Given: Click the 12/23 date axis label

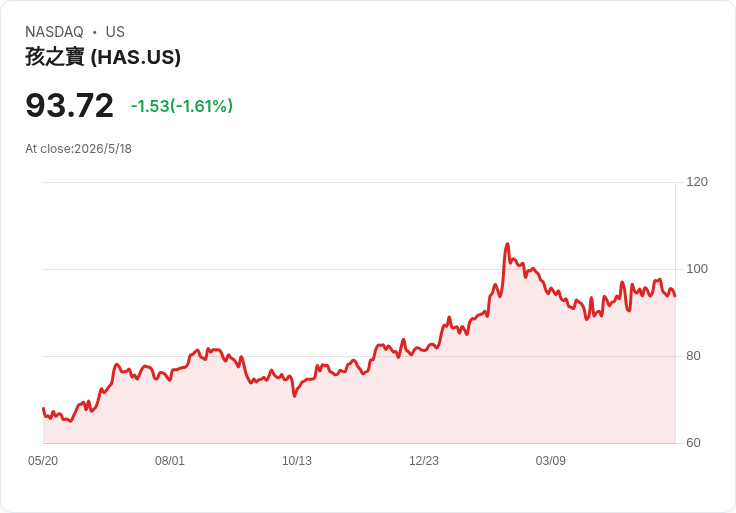Looking at the screenshot, I should tap(424, 461).
